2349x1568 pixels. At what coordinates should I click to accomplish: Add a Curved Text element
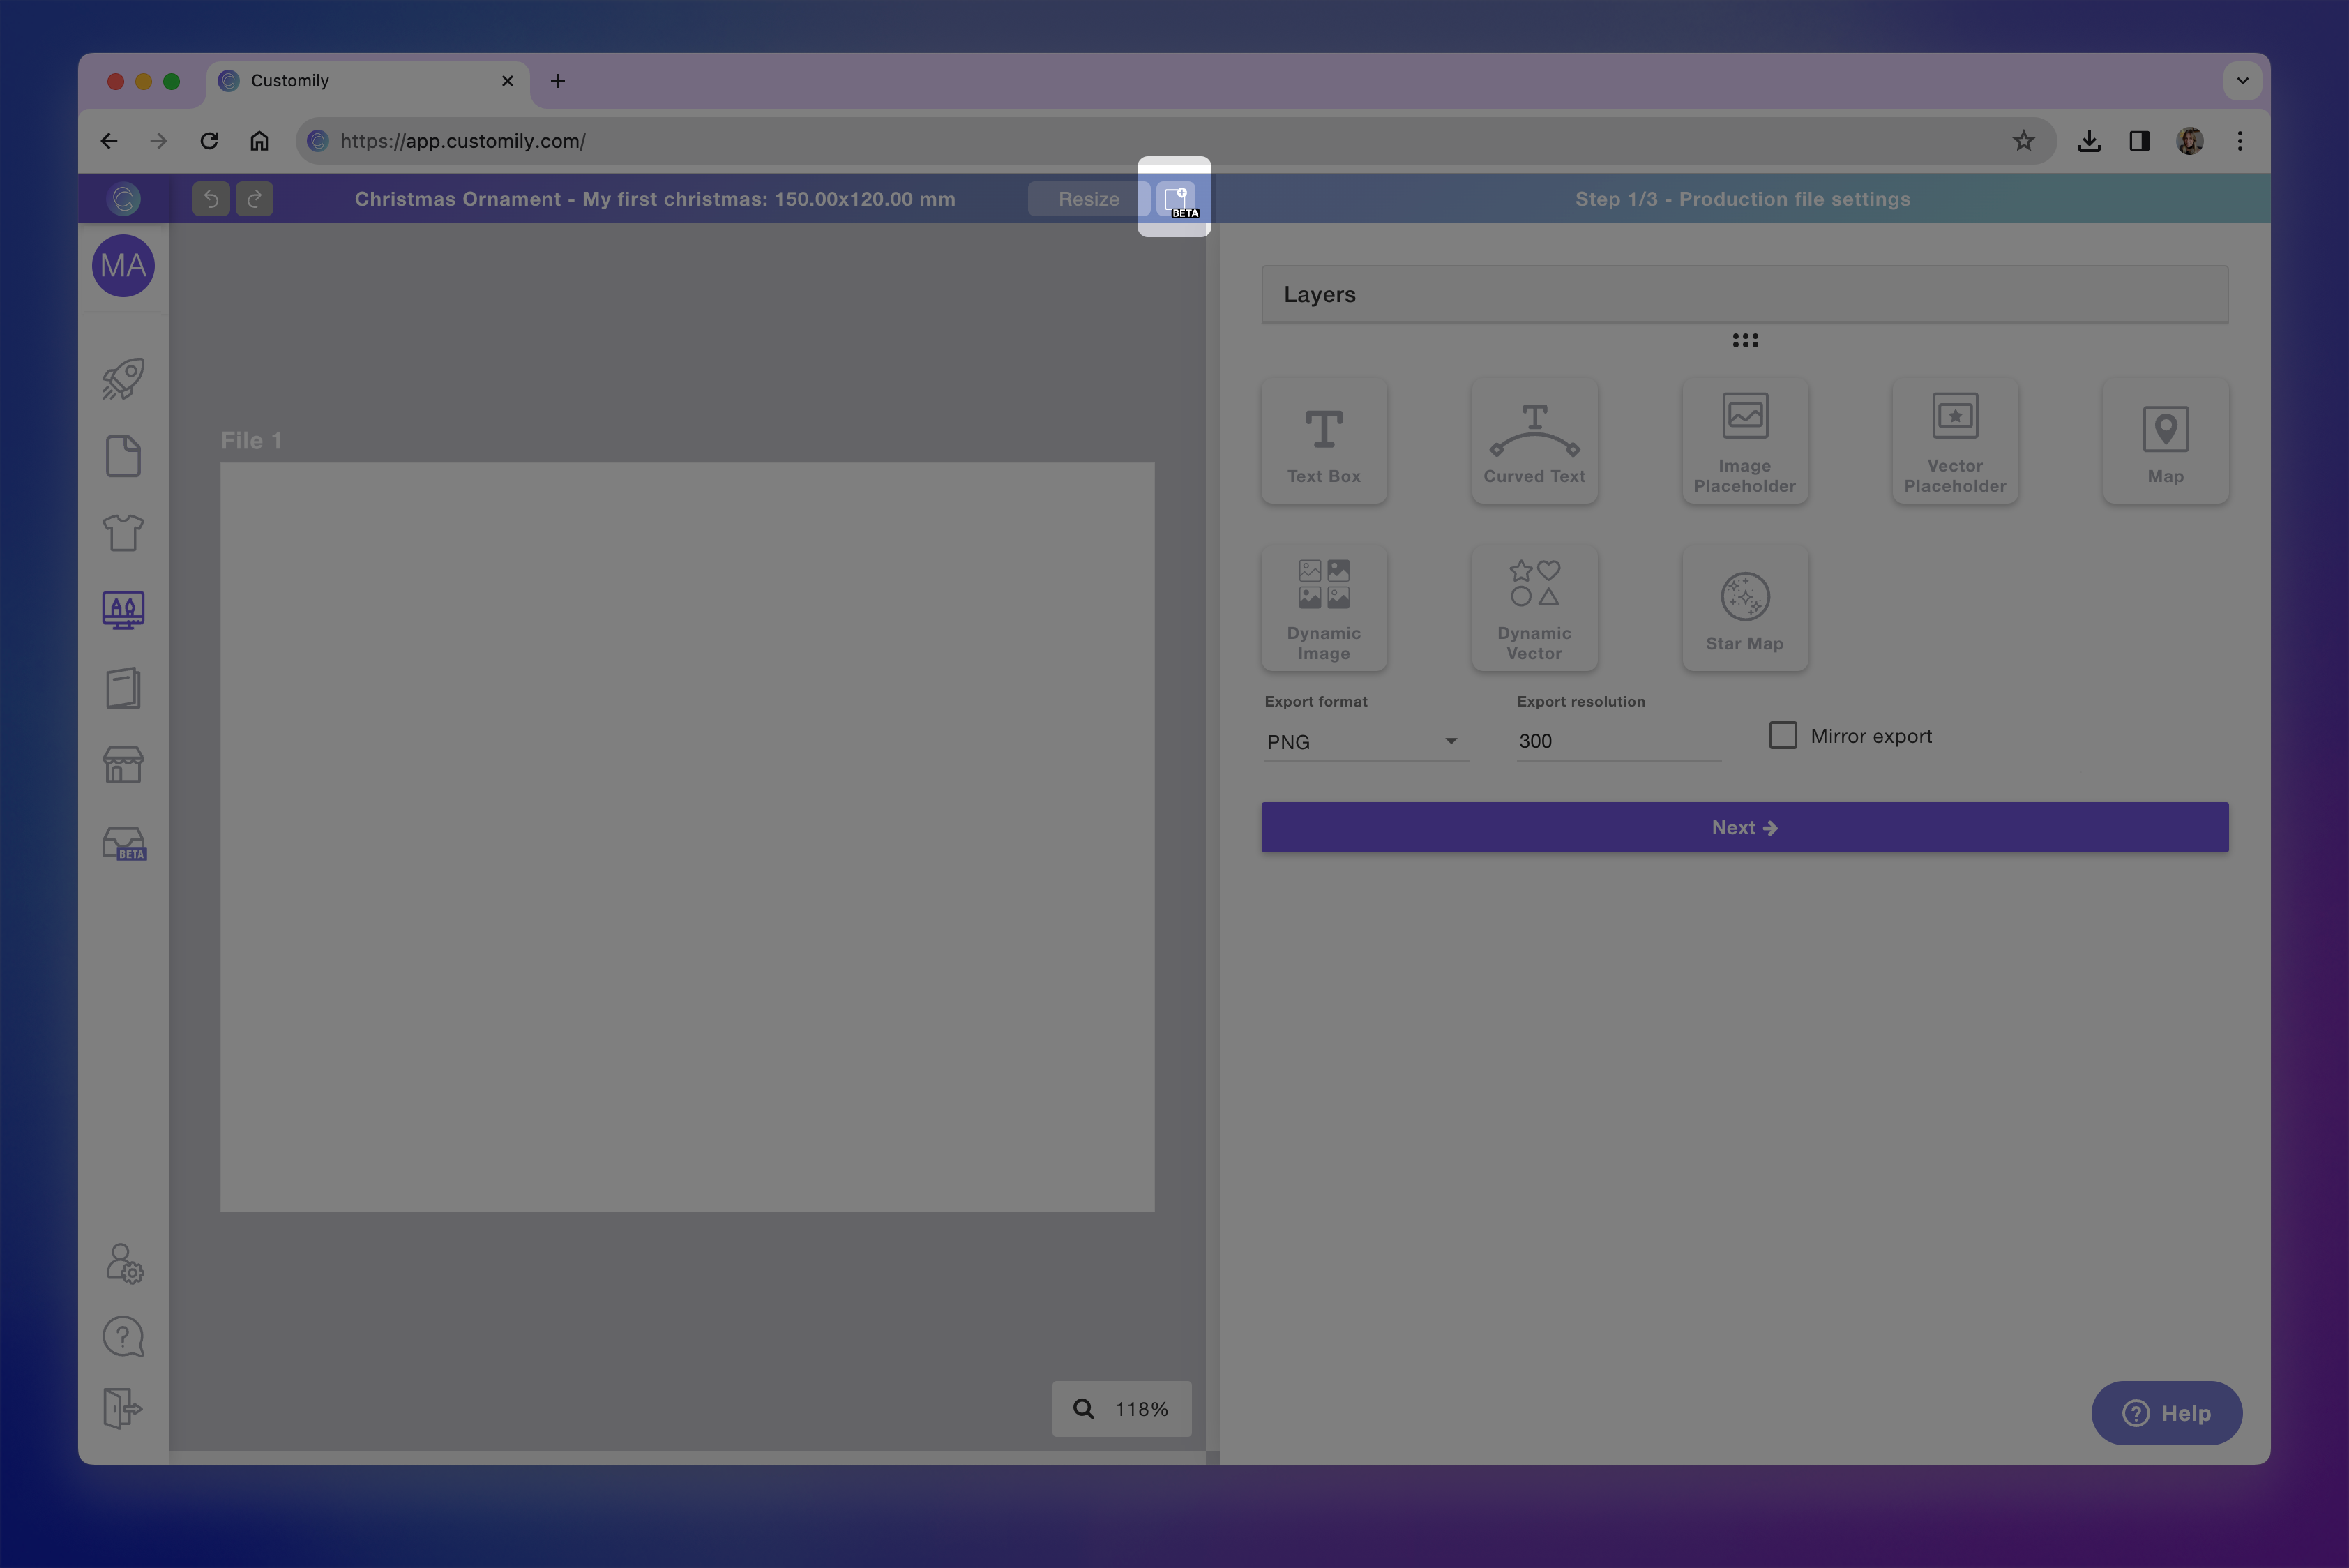point(1534,441)
